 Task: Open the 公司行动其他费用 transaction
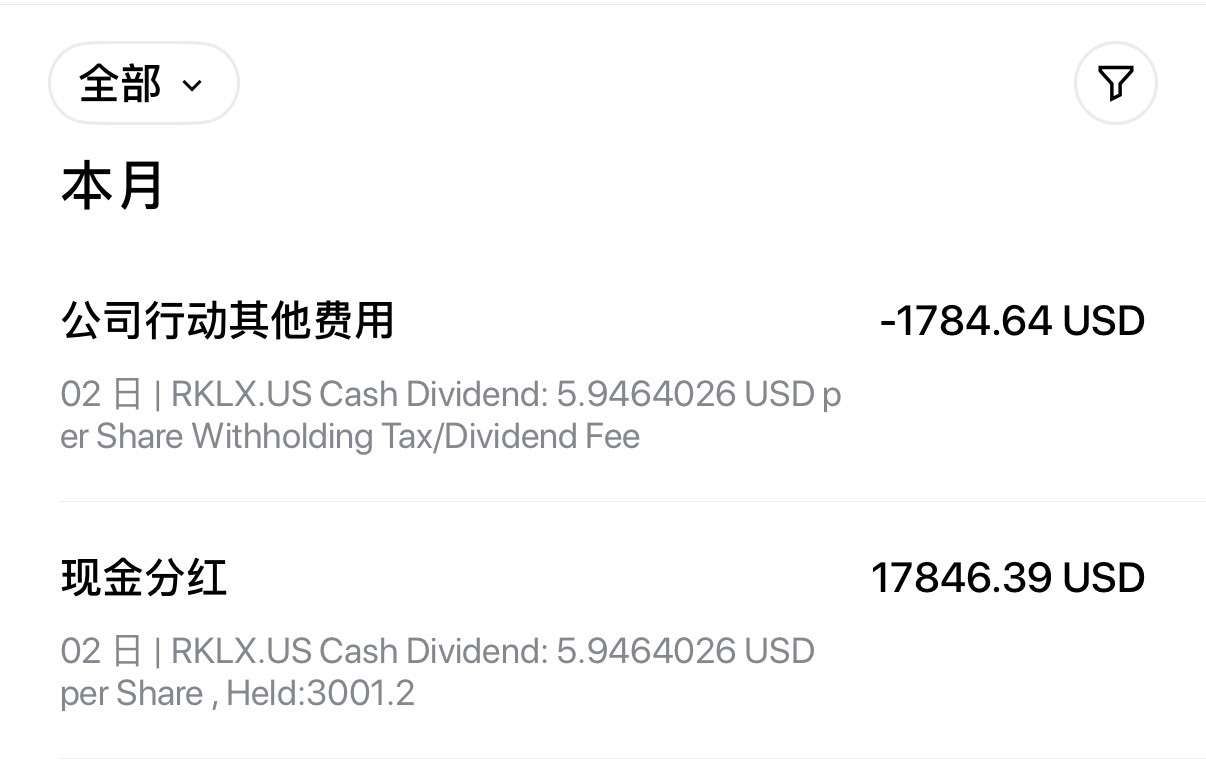[227, 321]
